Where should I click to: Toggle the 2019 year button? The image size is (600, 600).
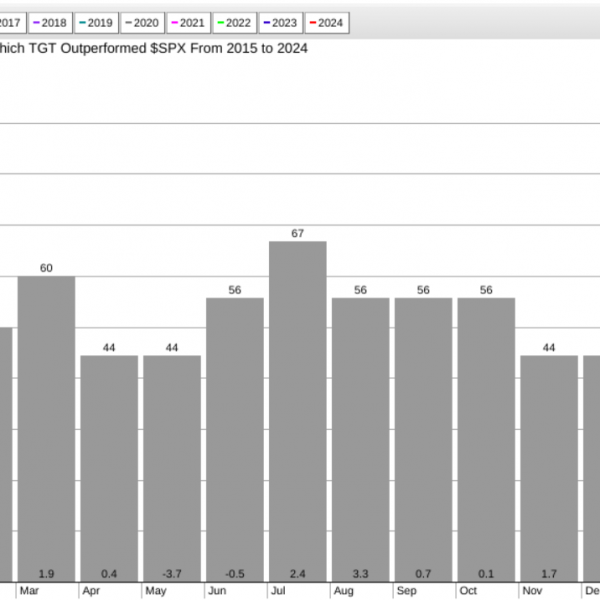click(x=96, y=23)
